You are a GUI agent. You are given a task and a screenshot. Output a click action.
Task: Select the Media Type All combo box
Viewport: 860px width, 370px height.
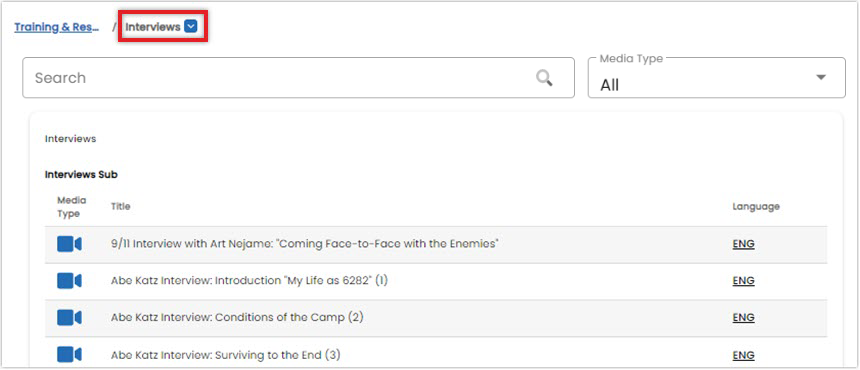[x=716, y=78]
